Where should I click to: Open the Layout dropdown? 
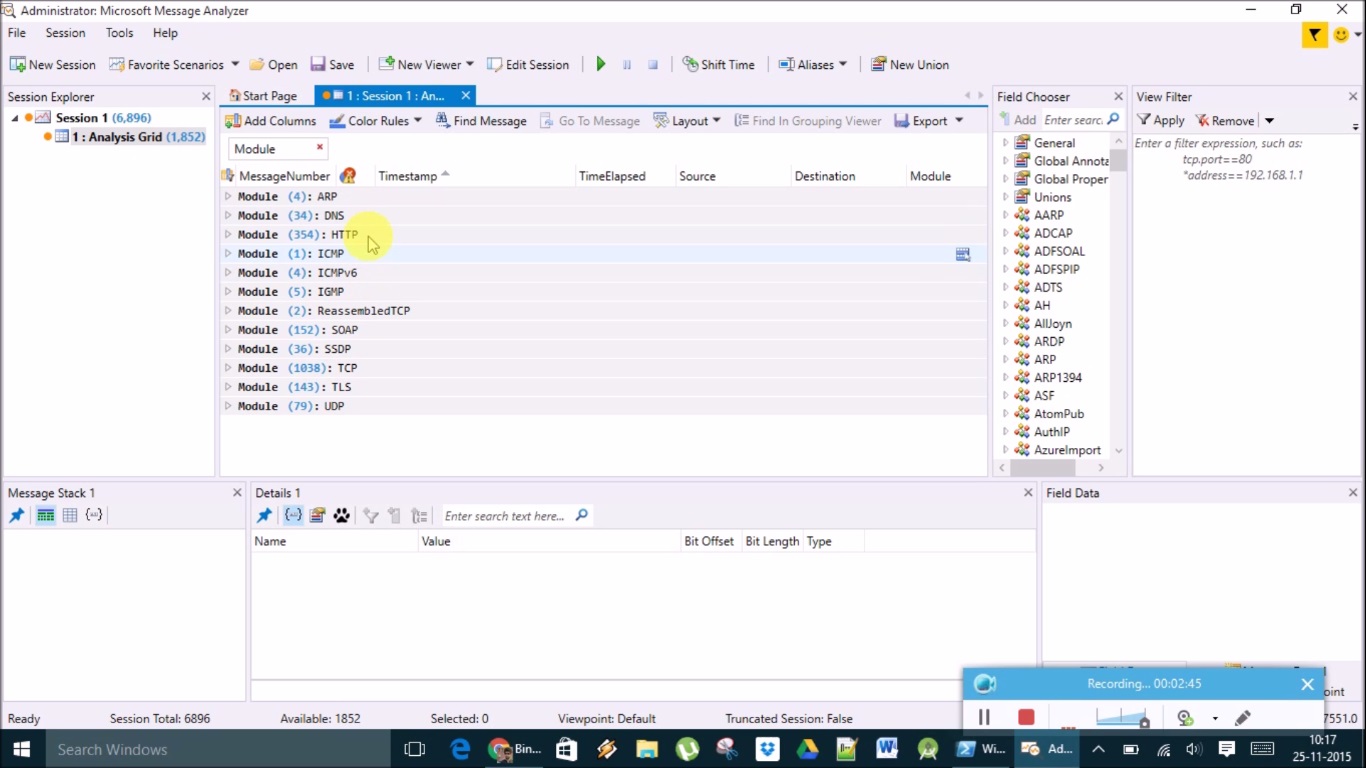coord(716,121)
